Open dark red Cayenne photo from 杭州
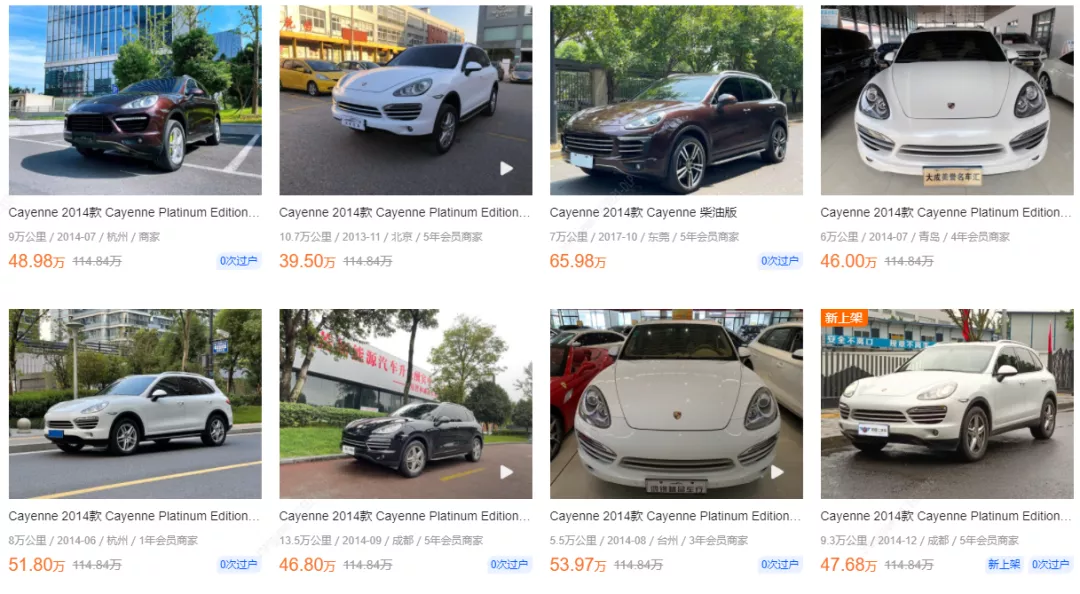 (x=135, y=100)
